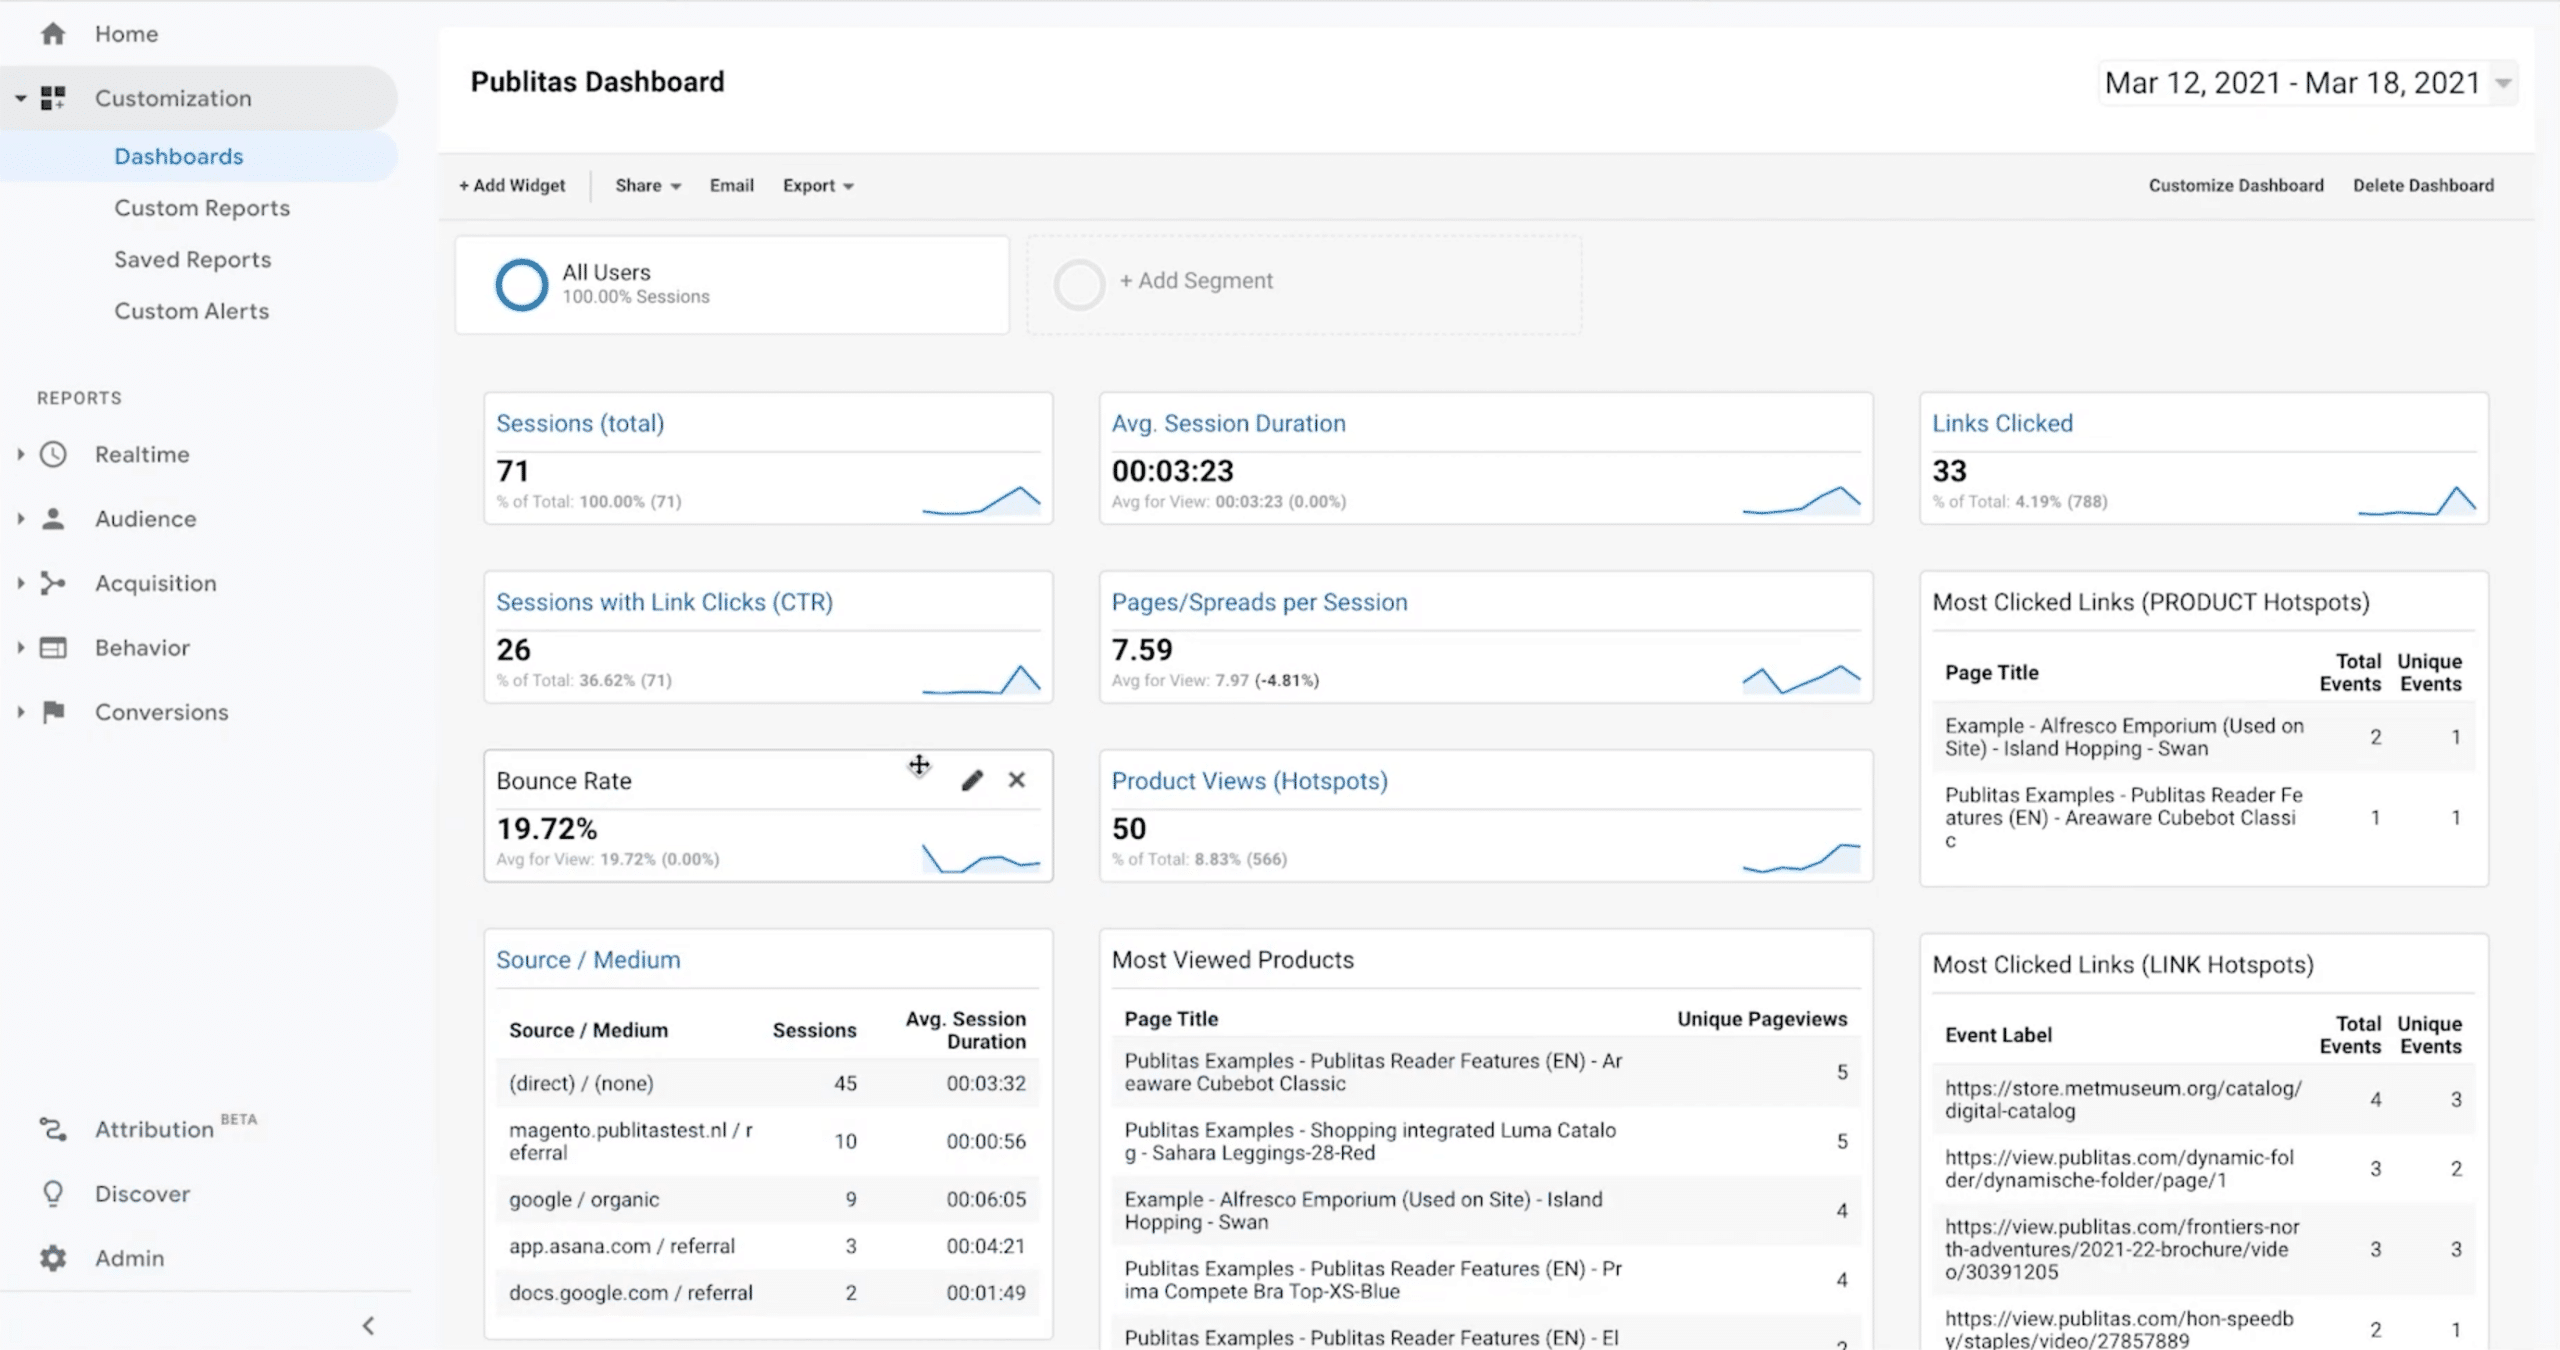Select the All Users segment radio
Viewport: 2560px width, 1350px height.
(x=520, y=284)
